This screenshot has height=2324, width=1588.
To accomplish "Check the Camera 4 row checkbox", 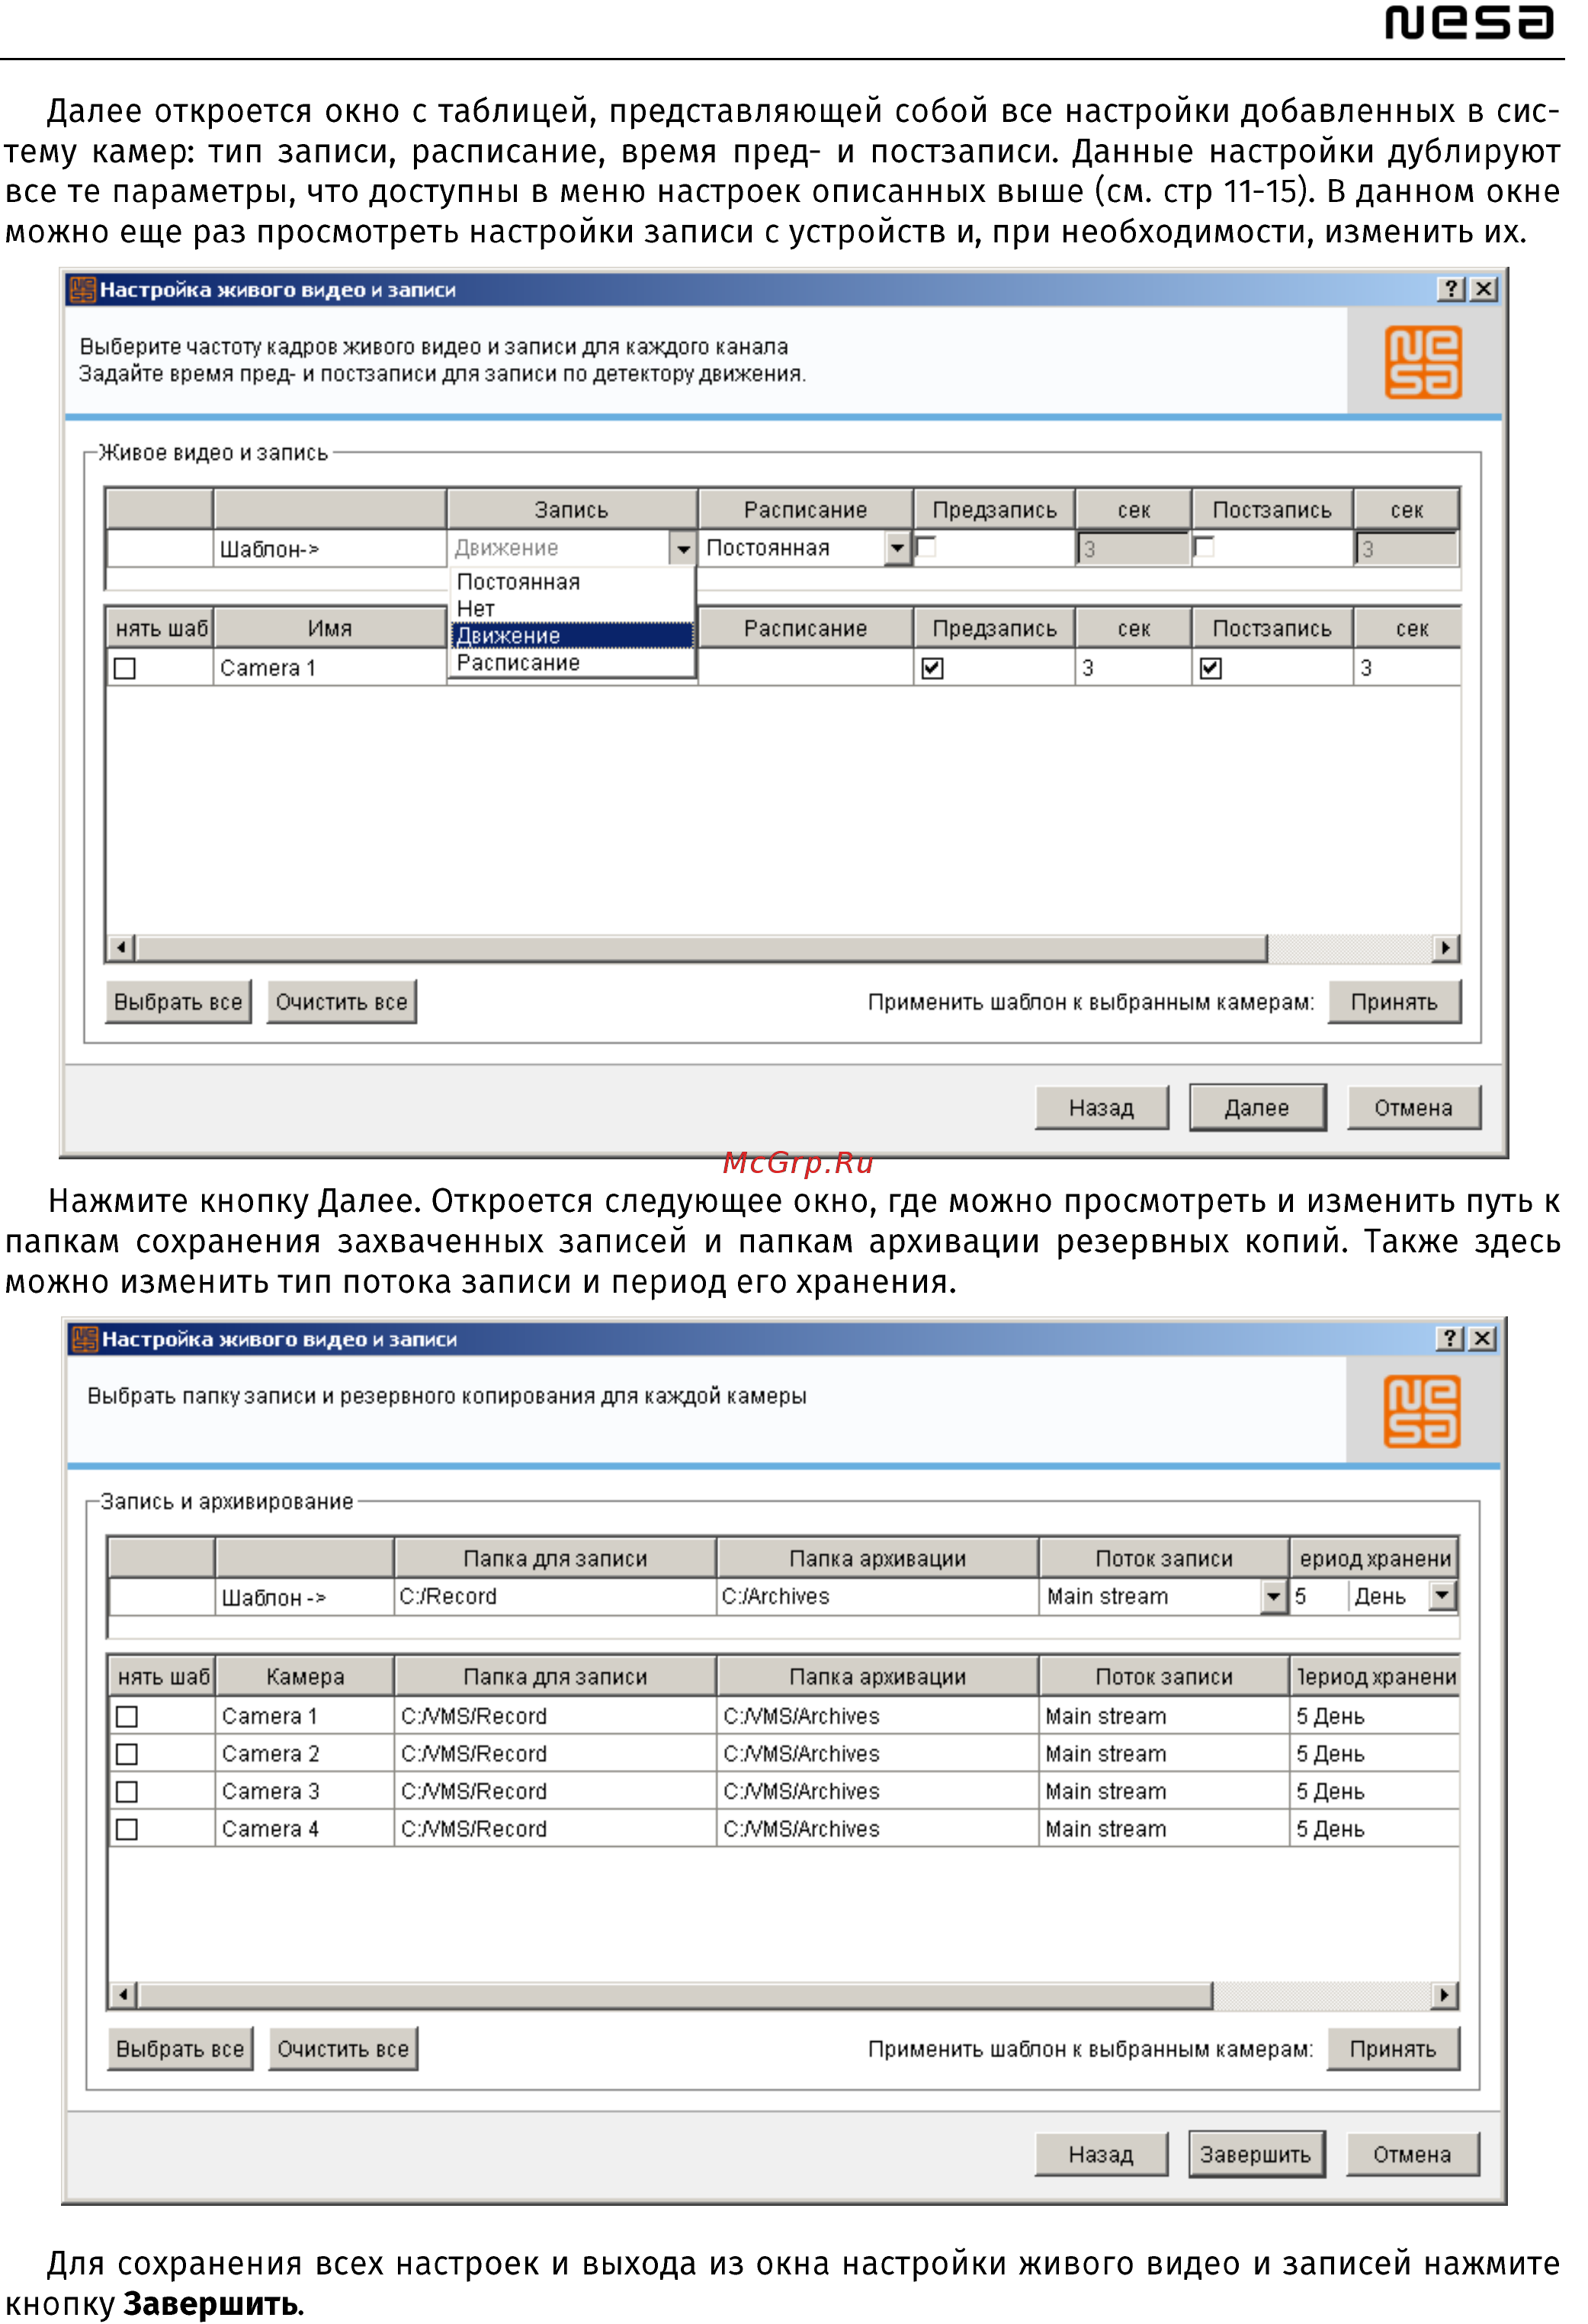I will pos(127,1829).
